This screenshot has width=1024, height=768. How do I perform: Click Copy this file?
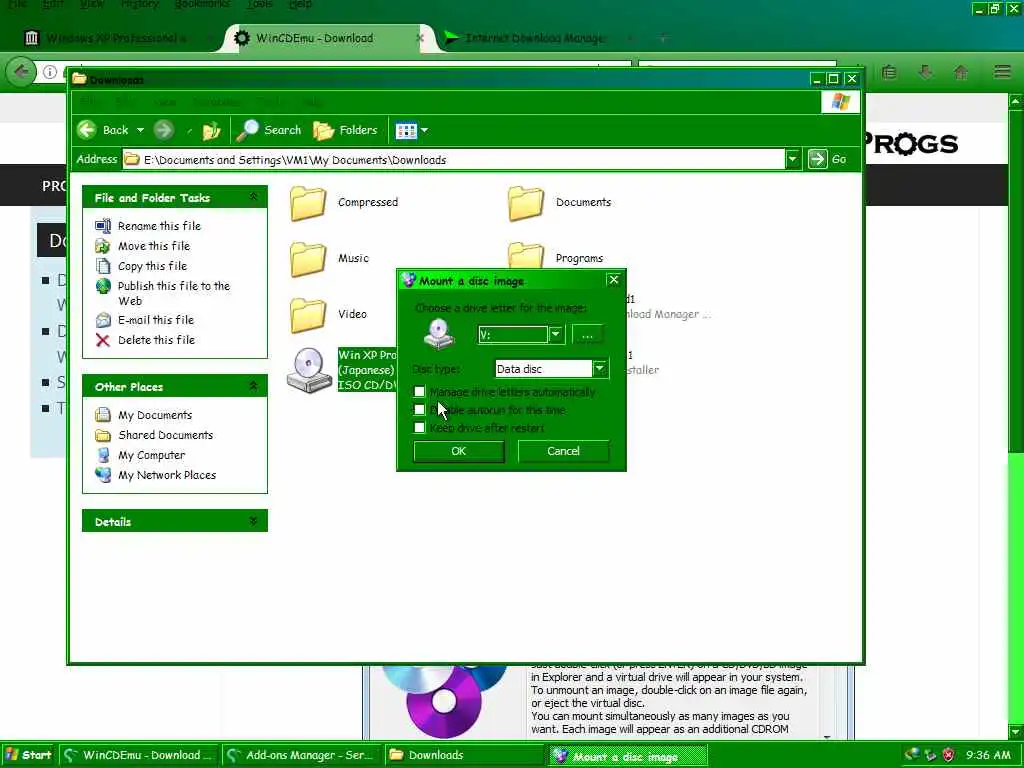152,266
